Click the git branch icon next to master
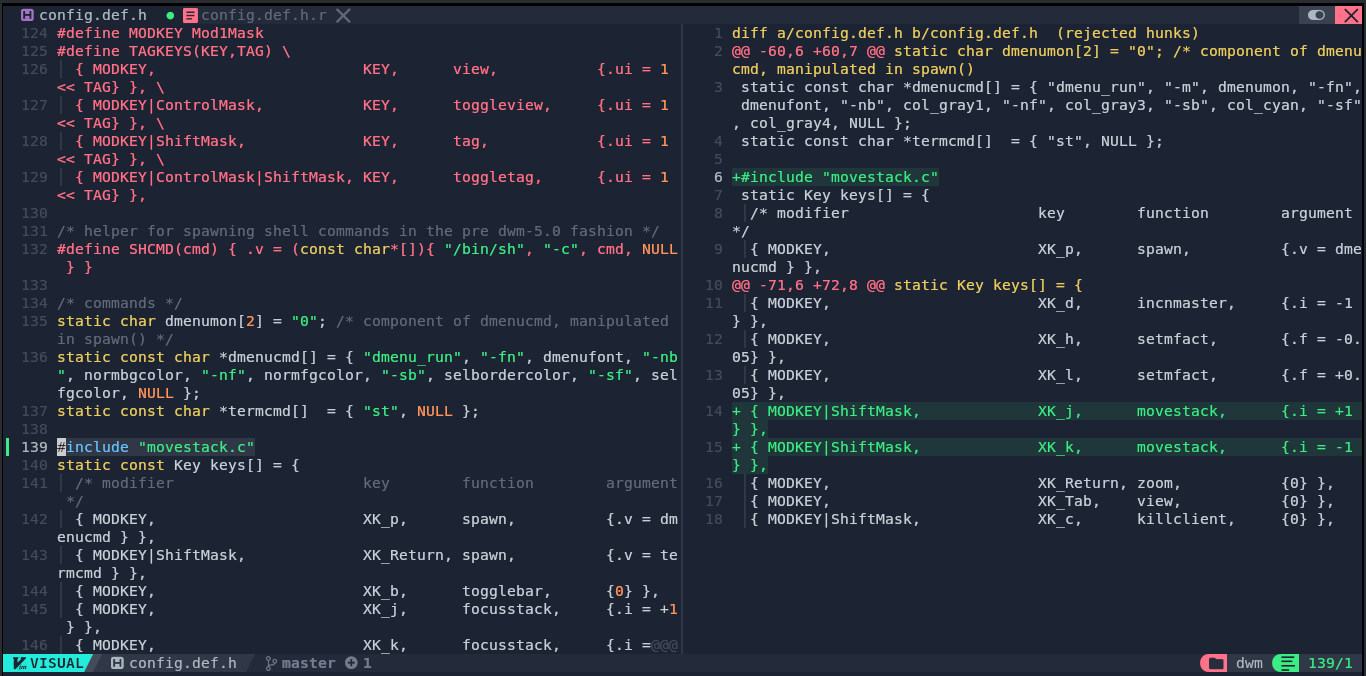 click(270, 663)
